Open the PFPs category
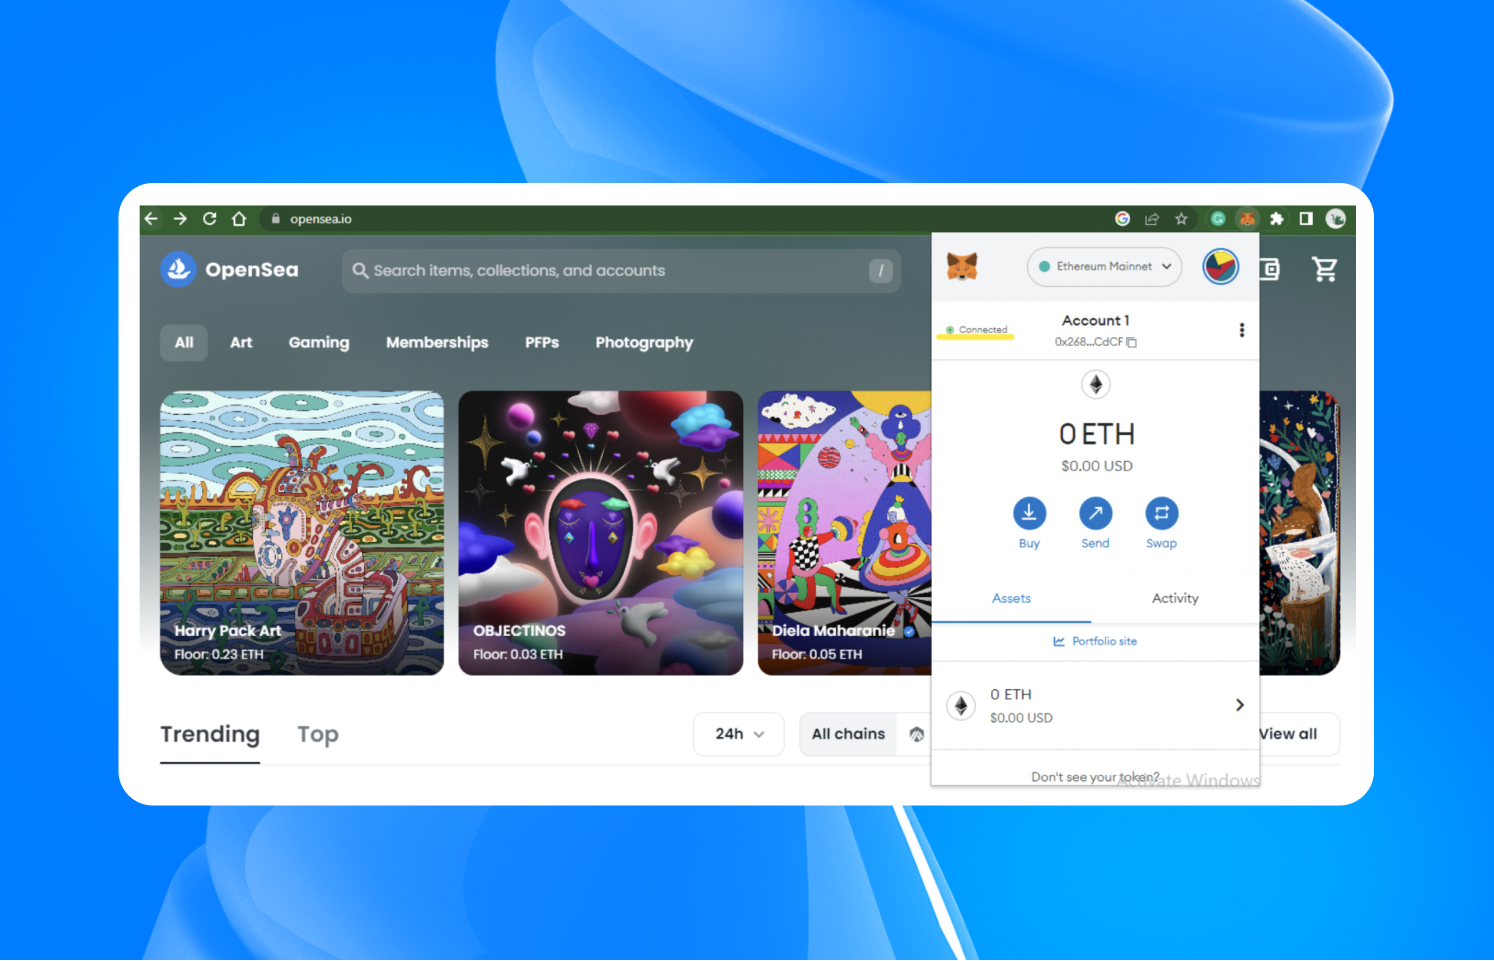This screenshot has height=961, width=1494. click(x=542, y=342)
